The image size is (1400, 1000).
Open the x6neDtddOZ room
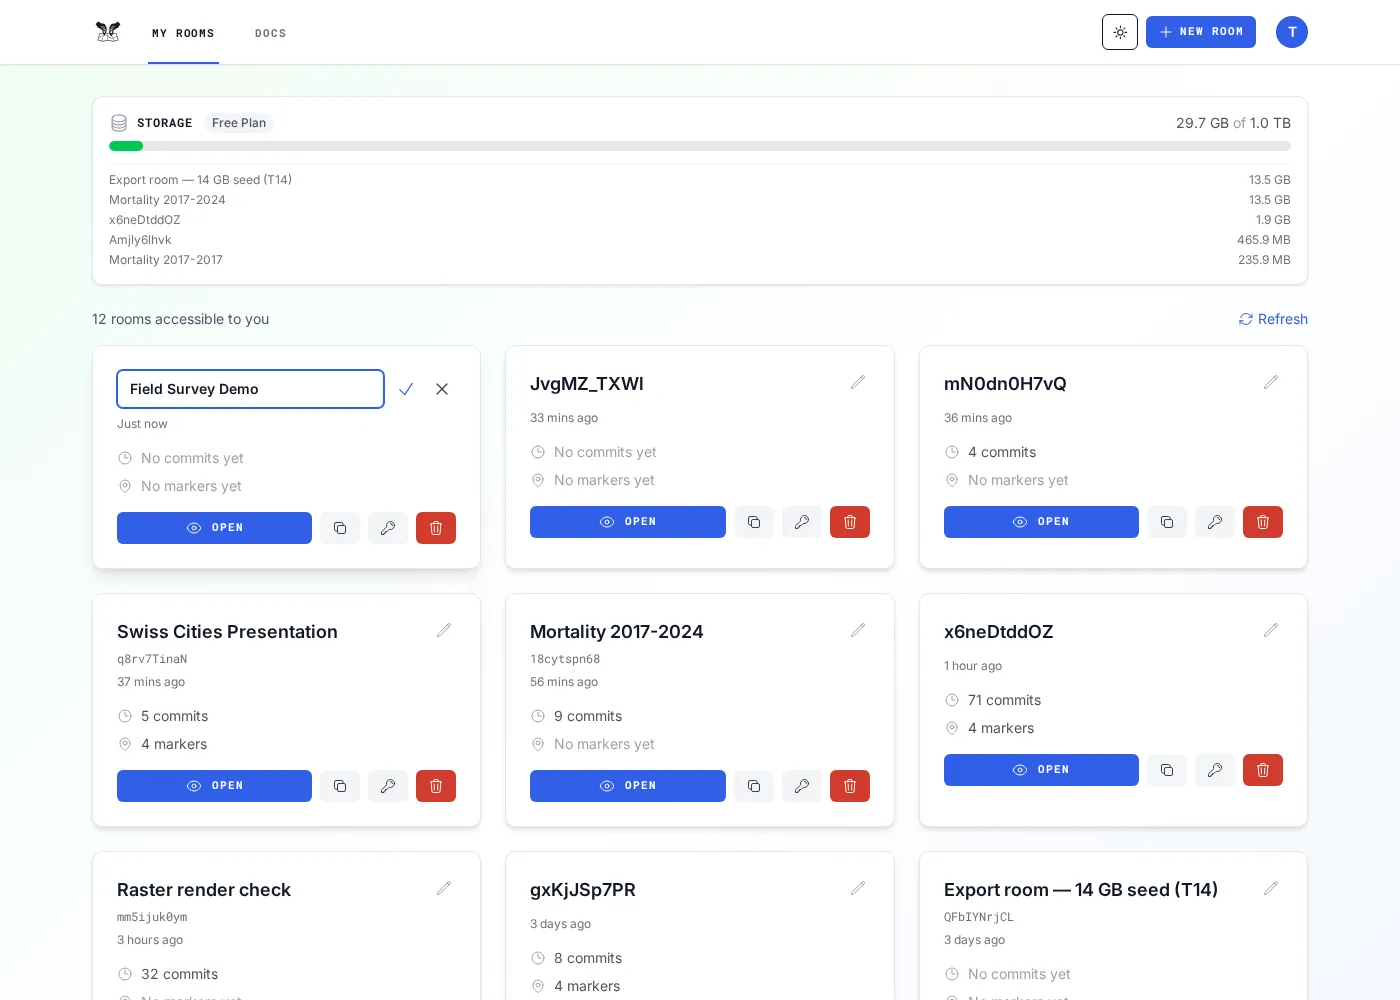pyautogui.click(x=1041, y=770)
